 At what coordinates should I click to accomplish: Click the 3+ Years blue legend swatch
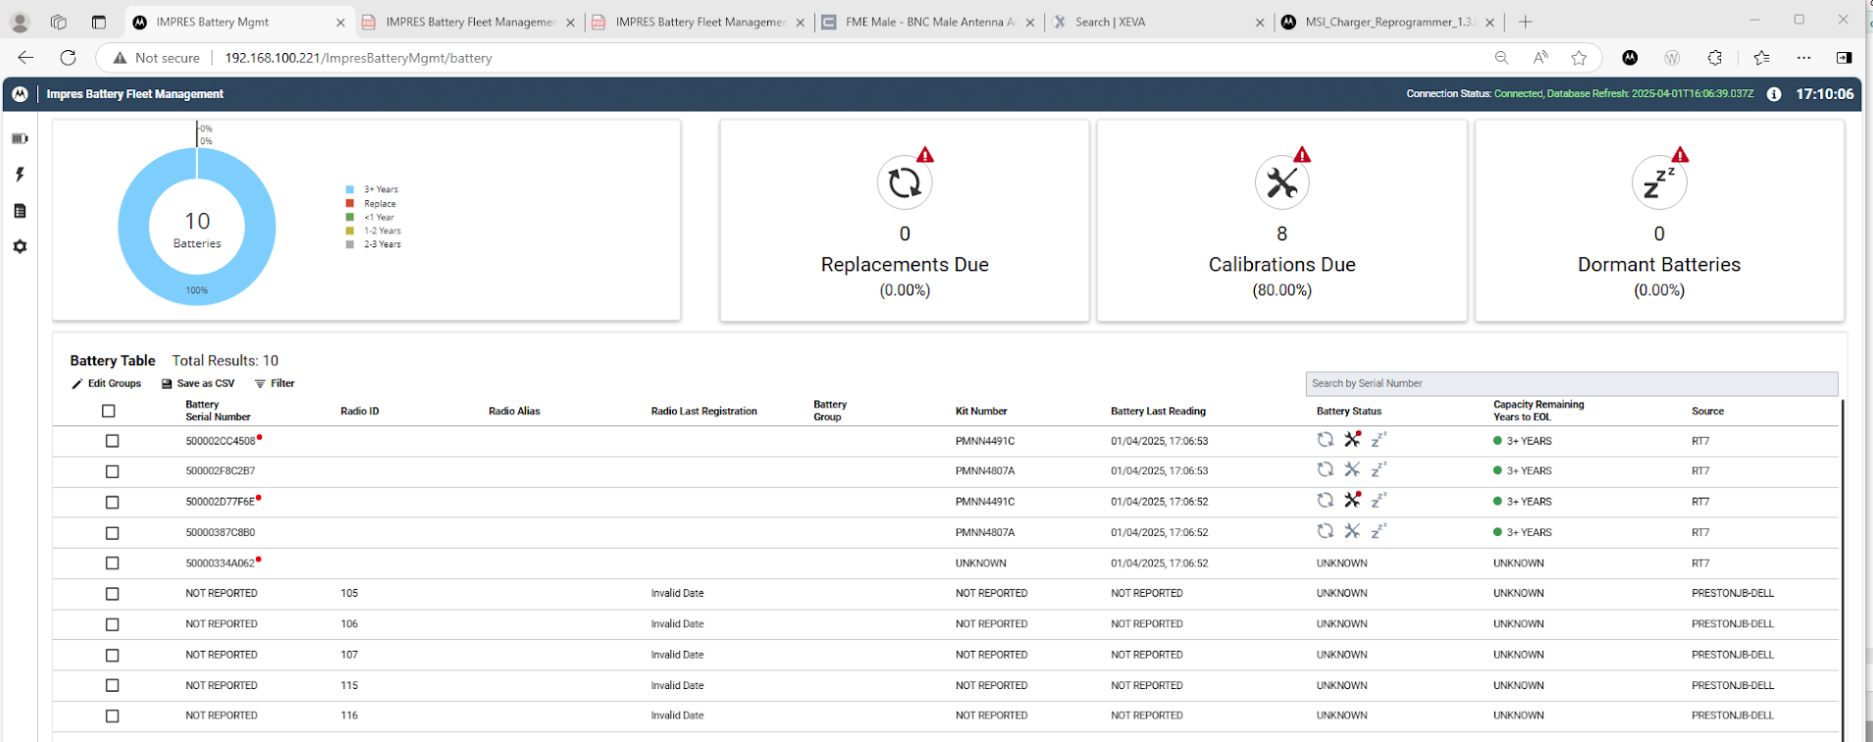[x=350, y=189]
